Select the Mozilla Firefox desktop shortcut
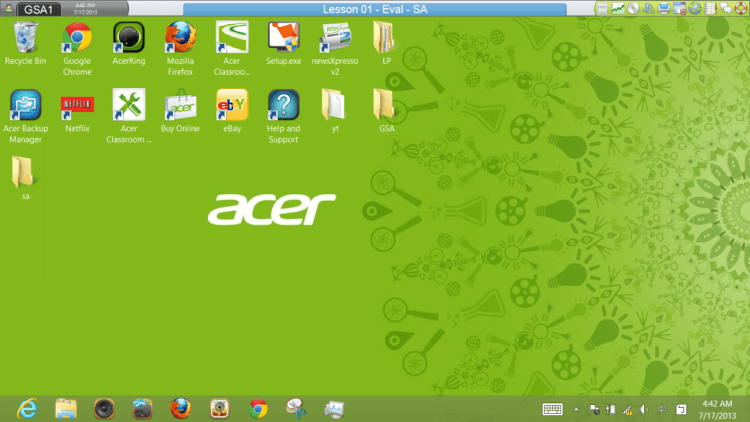The image size is (750, 422). (180, 49)
